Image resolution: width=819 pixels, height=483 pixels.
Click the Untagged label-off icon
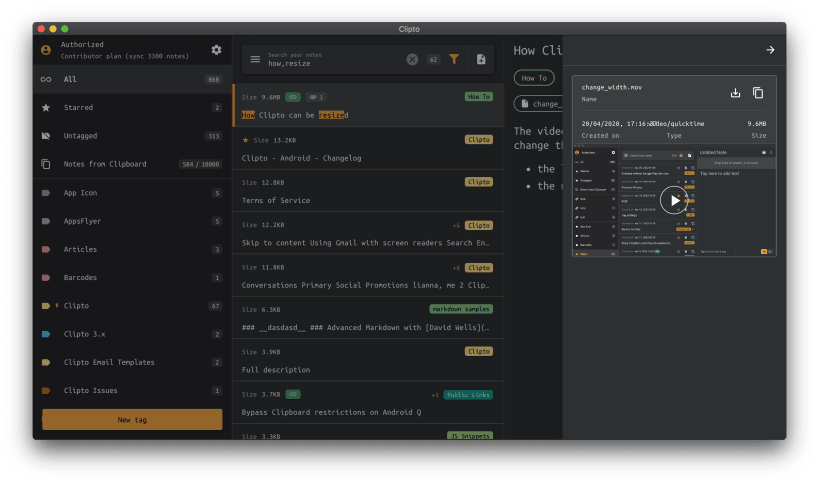click(46, 136)
